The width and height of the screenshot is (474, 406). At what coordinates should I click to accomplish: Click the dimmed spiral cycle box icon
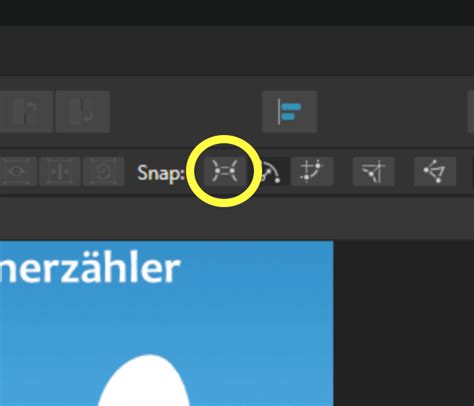pyautogui.click(x=104, y=171)
